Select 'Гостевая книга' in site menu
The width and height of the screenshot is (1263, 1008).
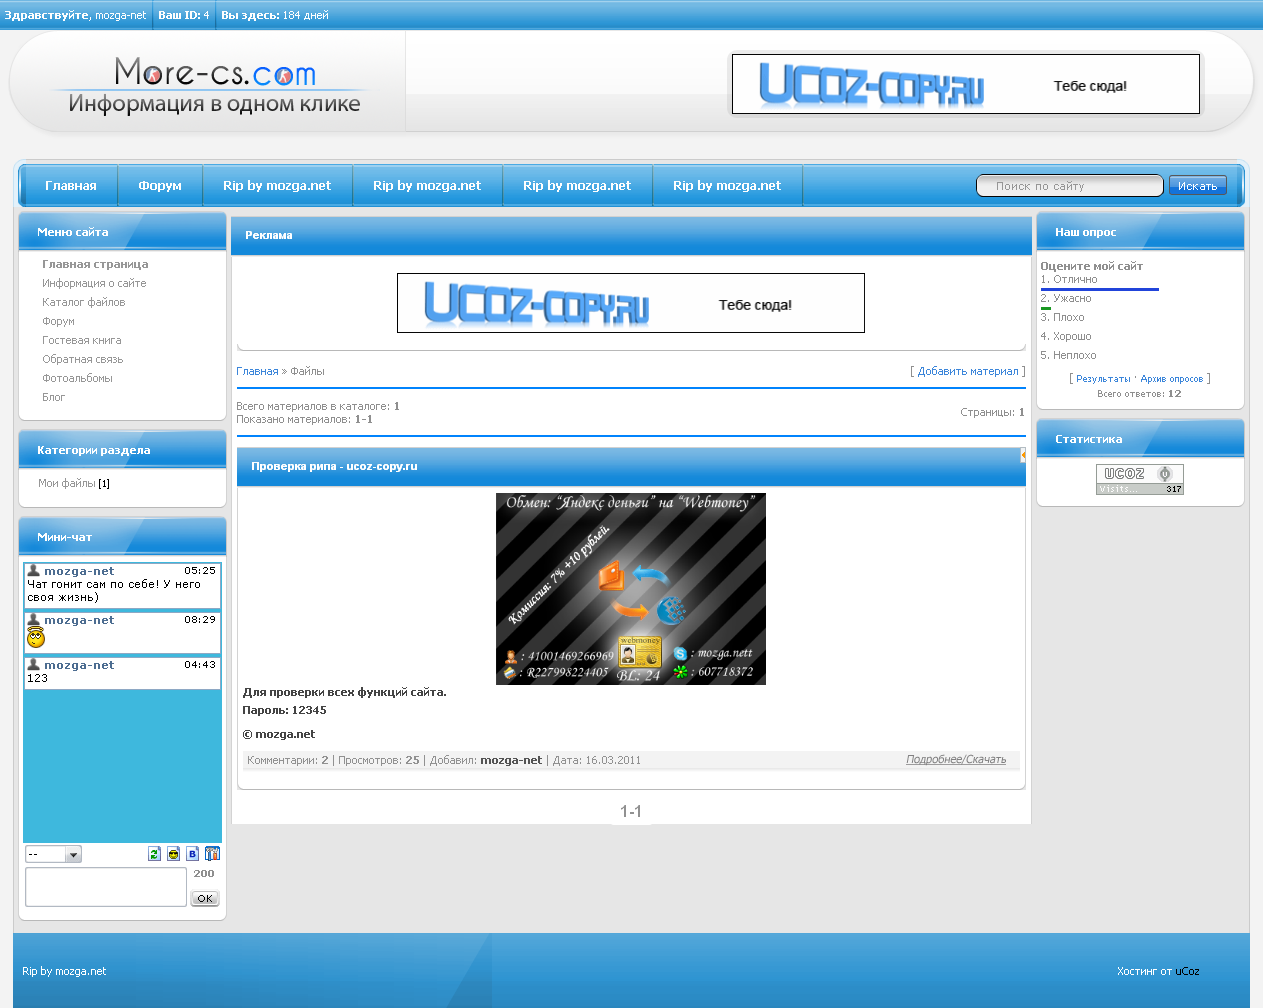click(82, 340)
